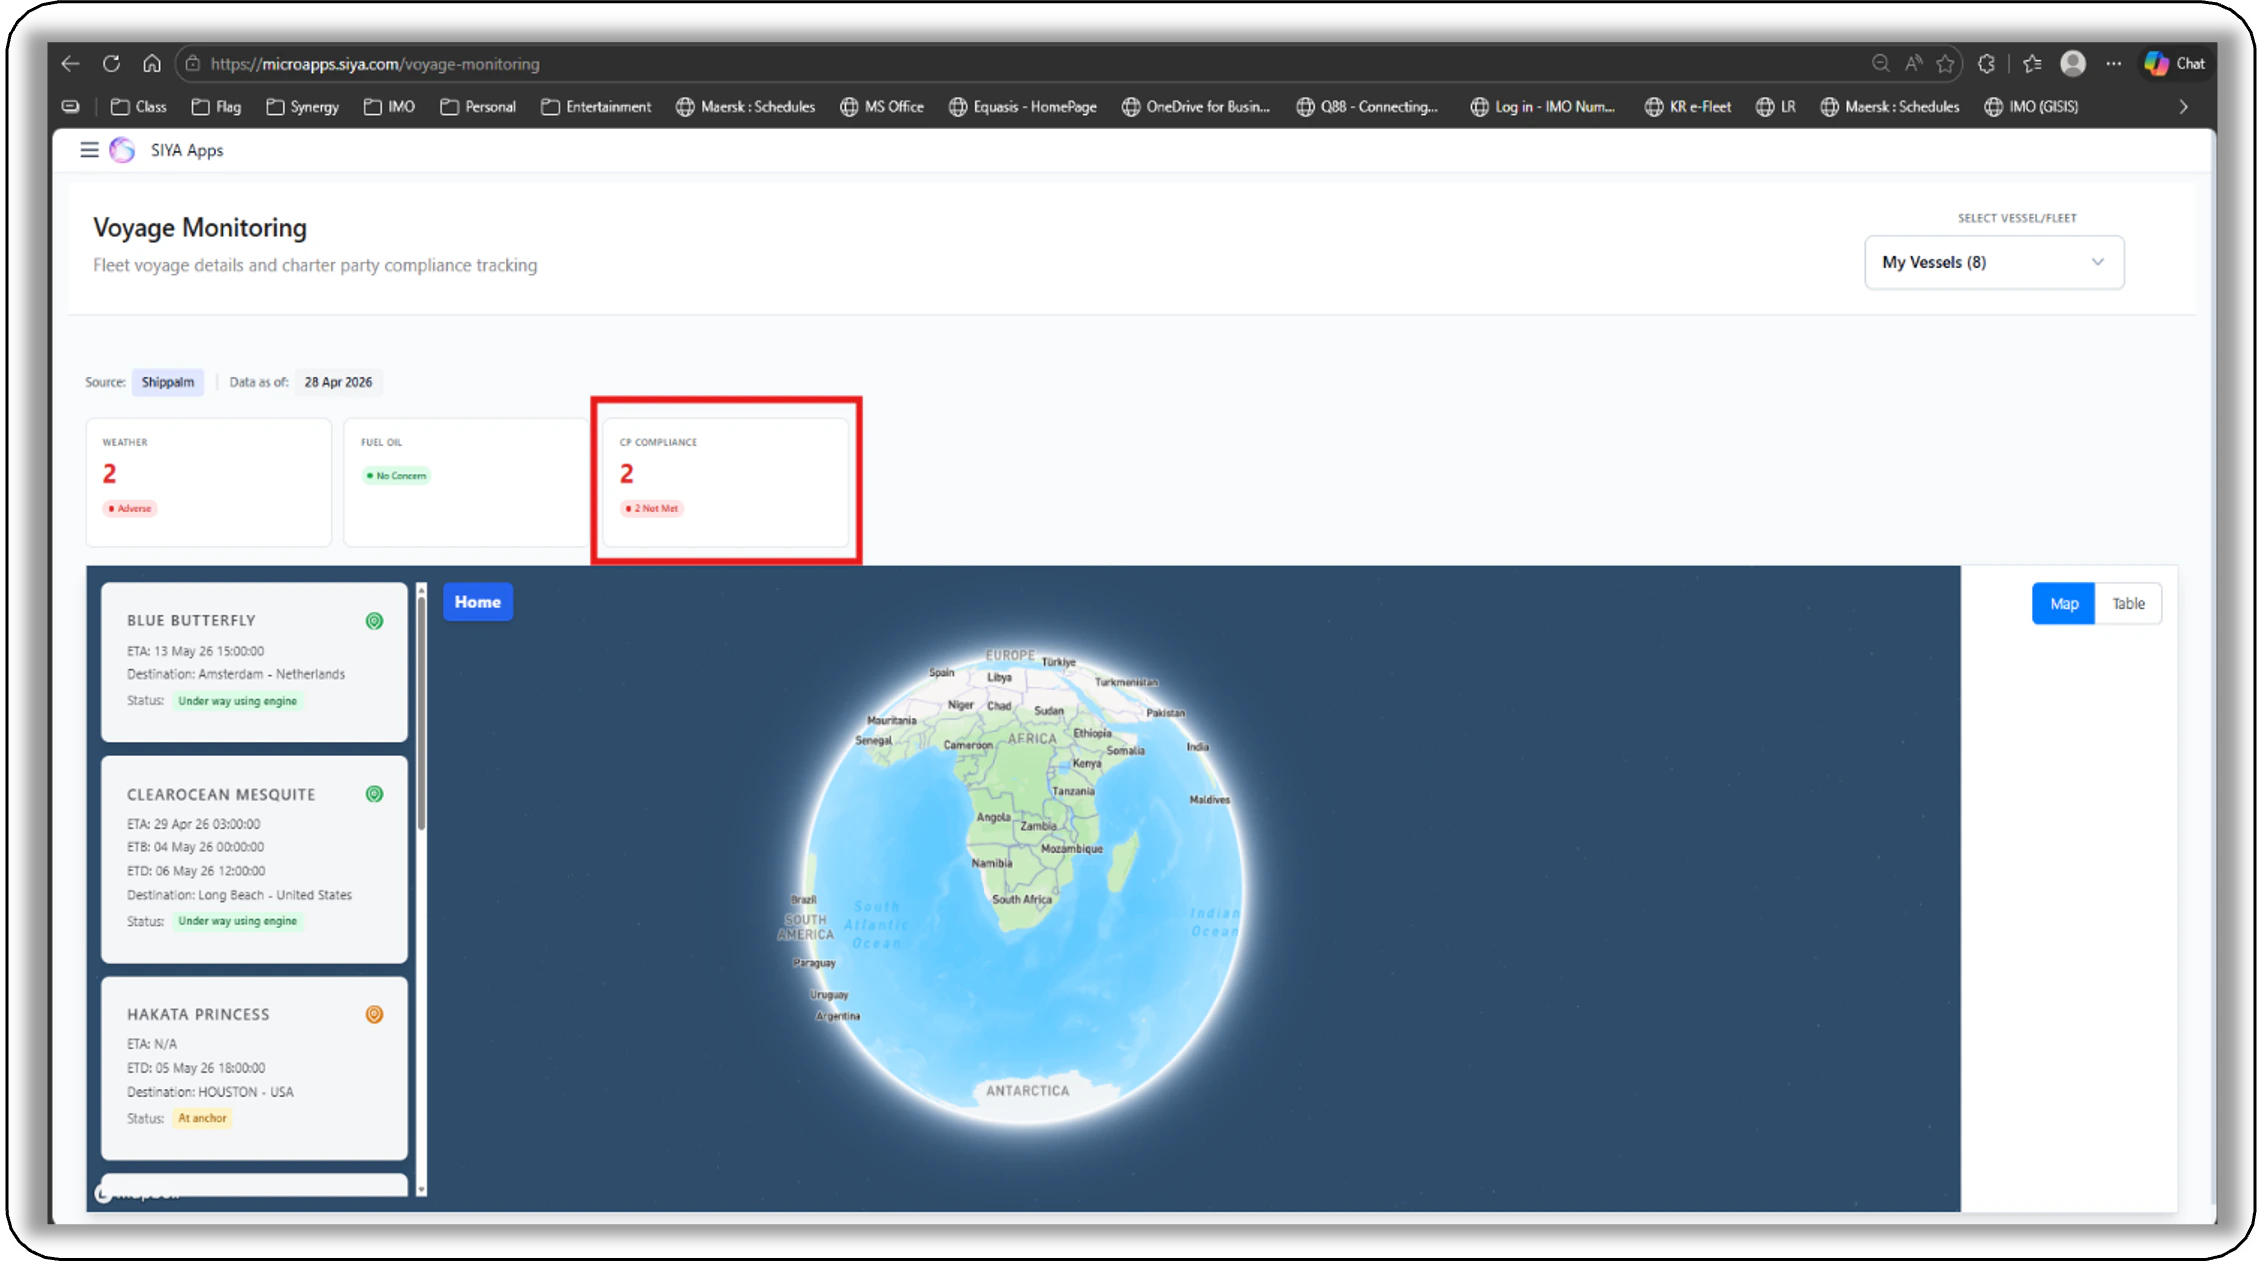Select the HAKATA PRINCESS vessel card
The image size is (2268, 1265).
click(x=254, y=1069)
